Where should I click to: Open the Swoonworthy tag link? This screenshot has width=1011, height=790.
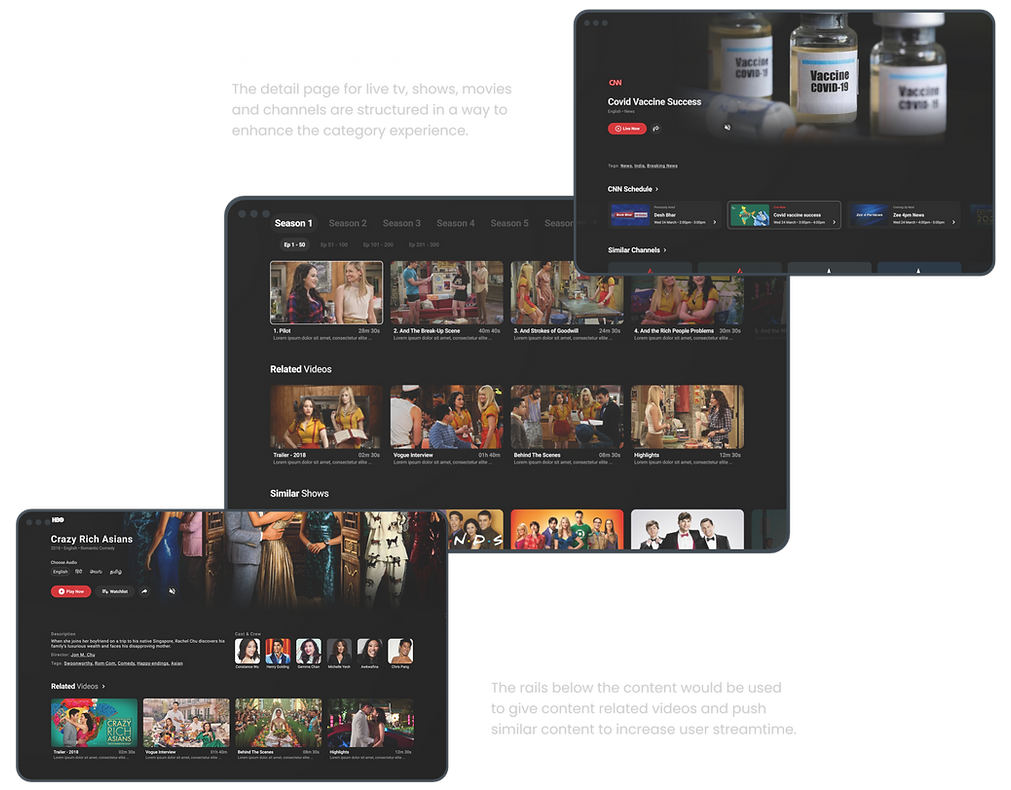coord(78,664)
